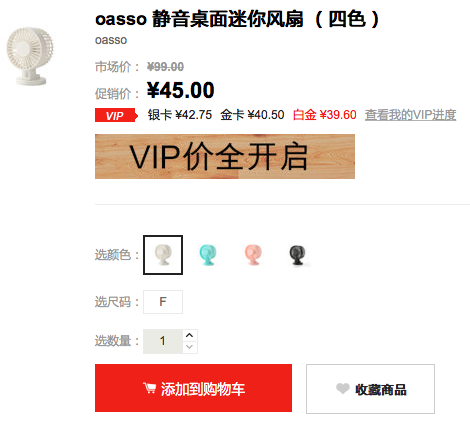470x431 pixels.
Task: Click the 白金 ¥39.60 platinum price
Action: [324, 115]
